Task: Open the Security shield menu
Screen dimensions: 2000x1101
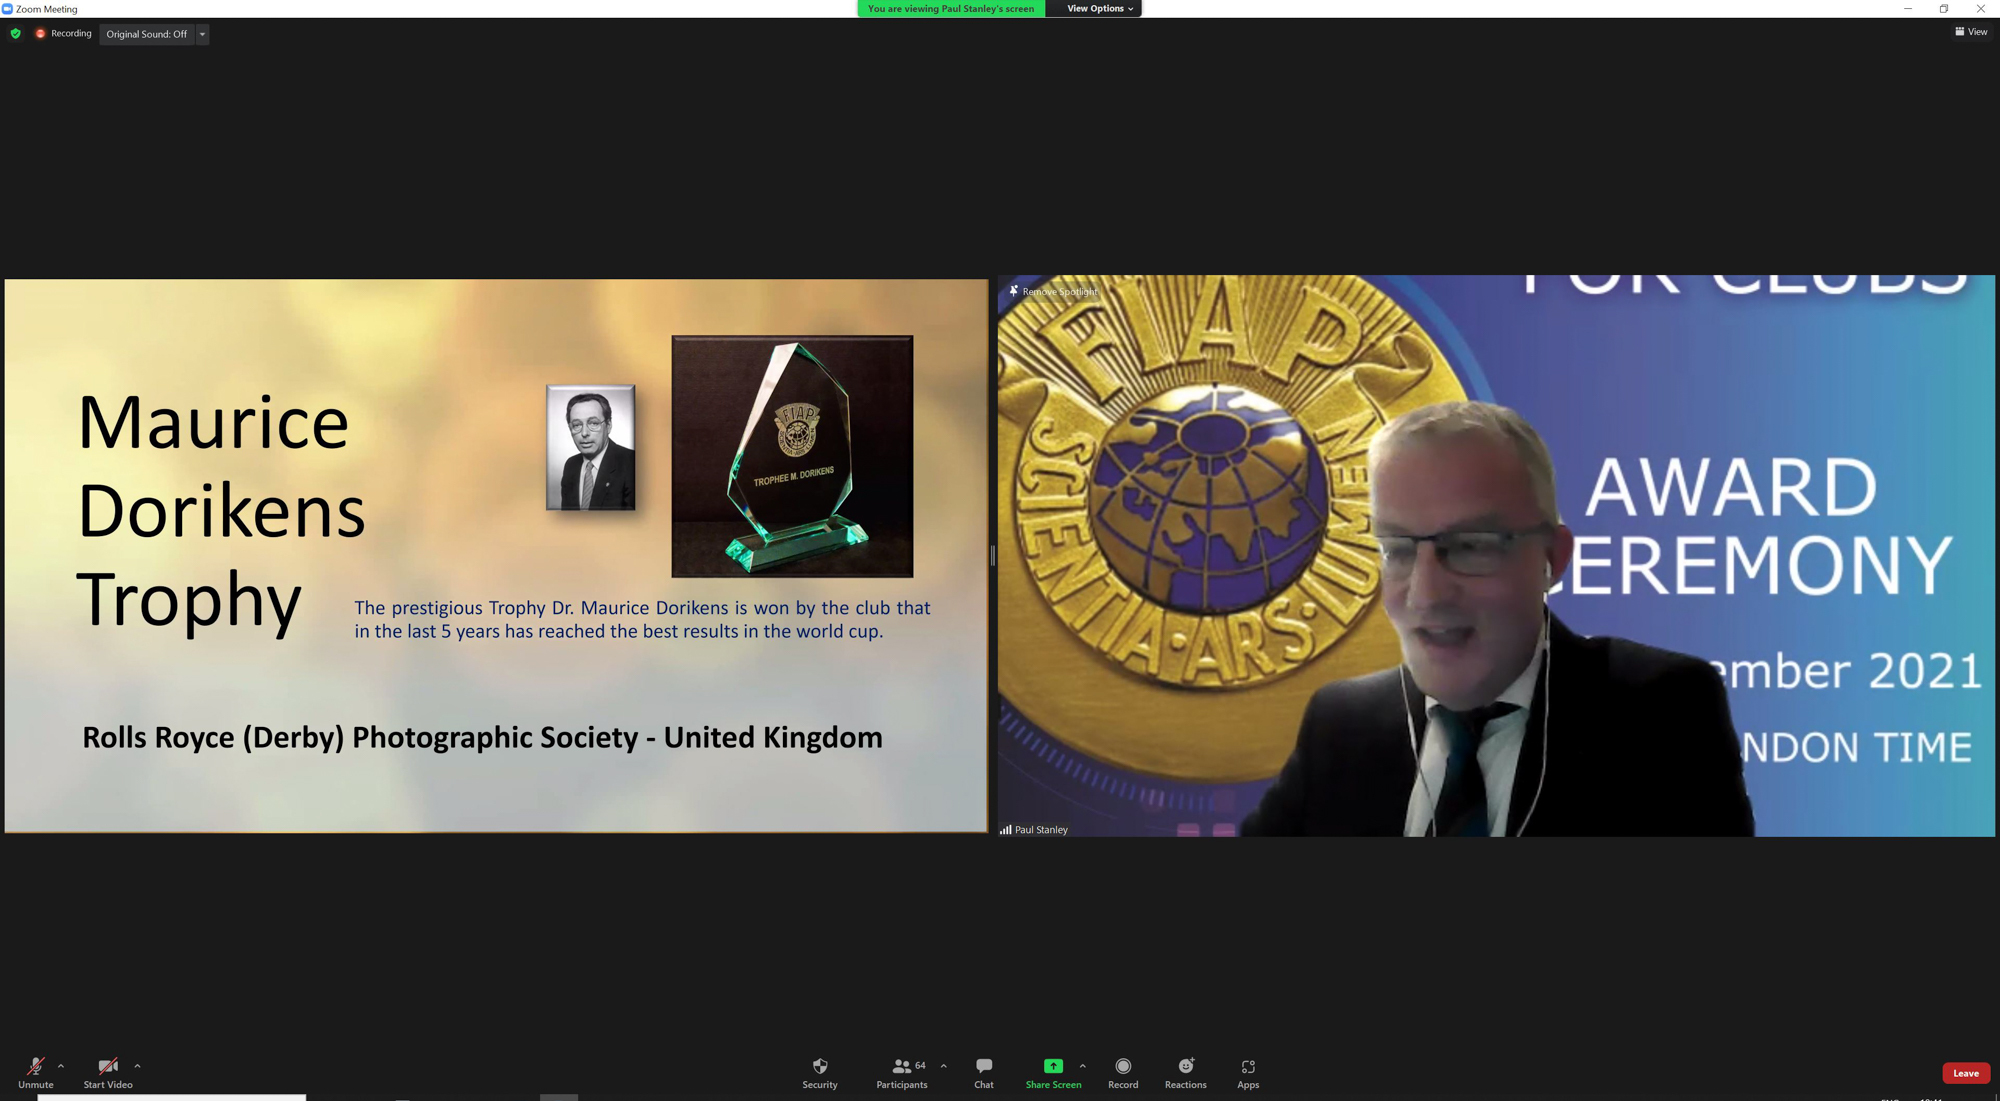Action: coord(820,1073)
